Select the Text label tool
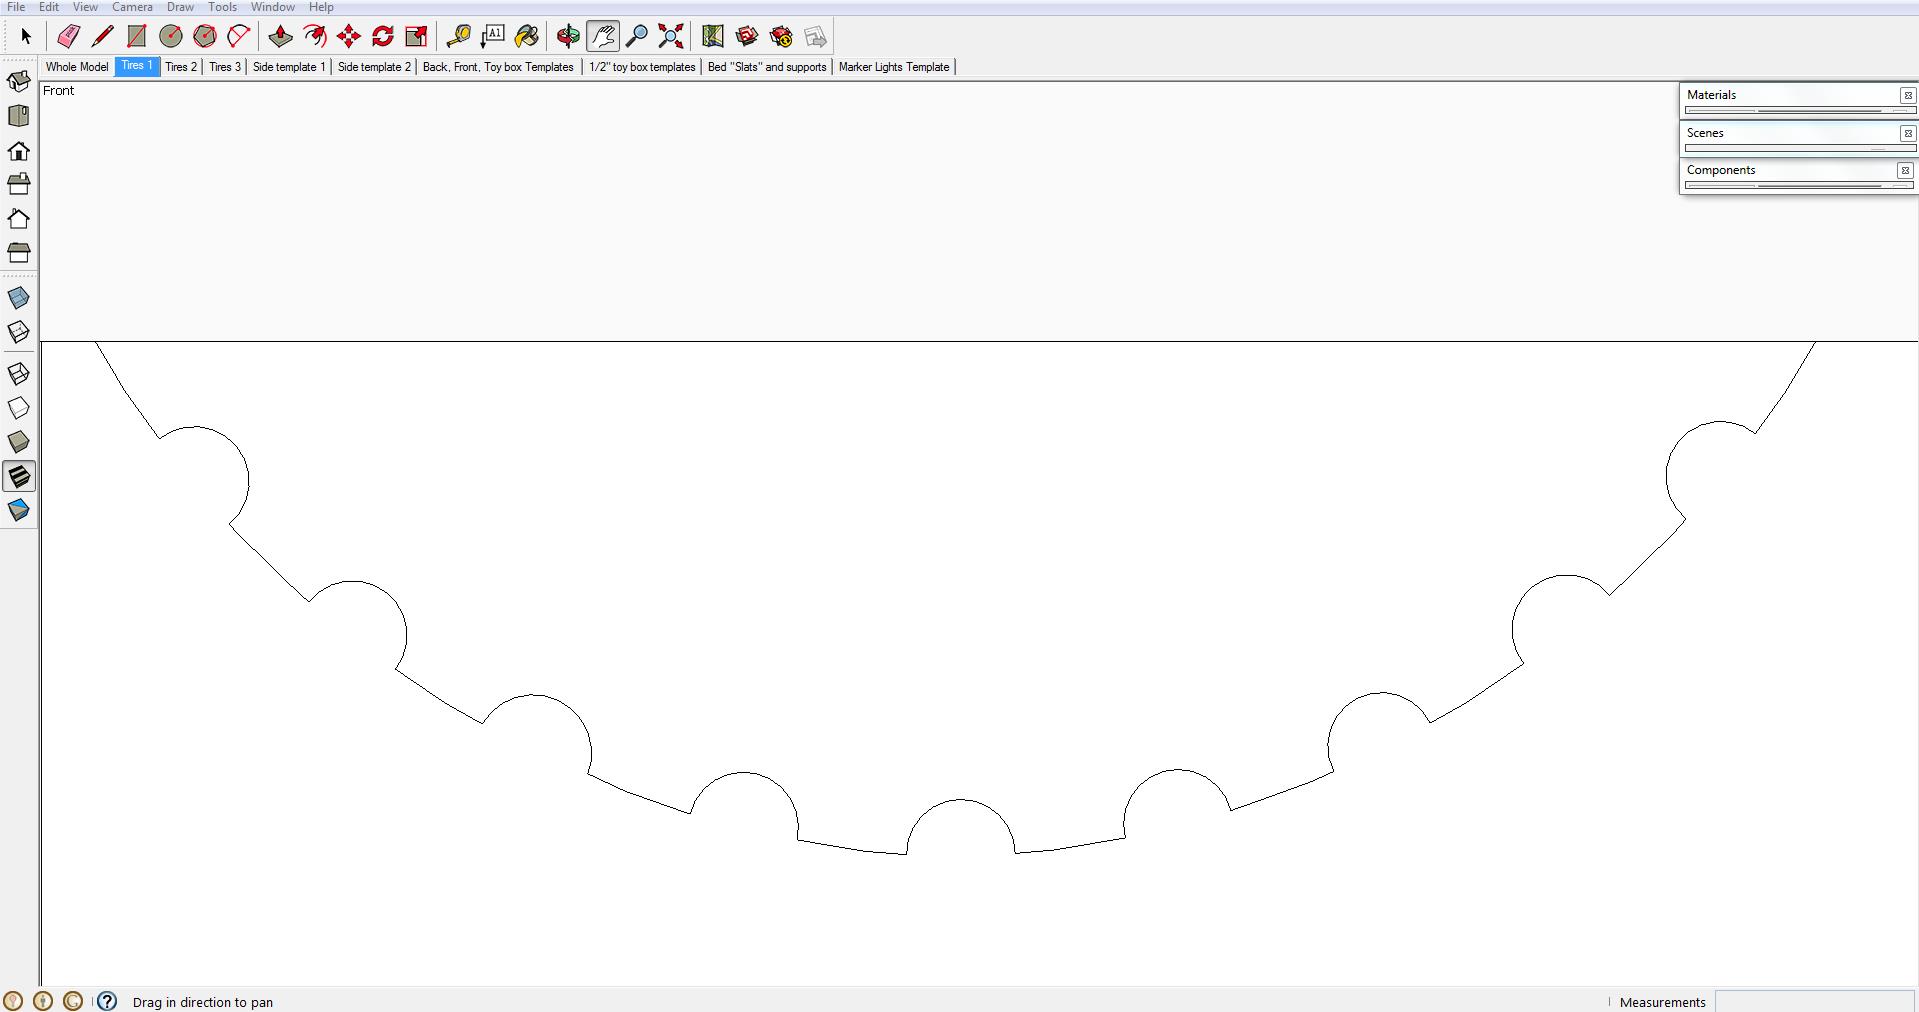Image resolution: width=1919 pixels, height=1012 pixels. click(493, 37)
